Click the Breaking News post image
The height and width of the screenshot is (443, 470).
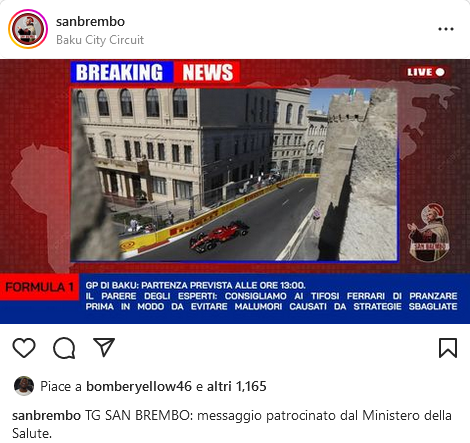point(235,191)
